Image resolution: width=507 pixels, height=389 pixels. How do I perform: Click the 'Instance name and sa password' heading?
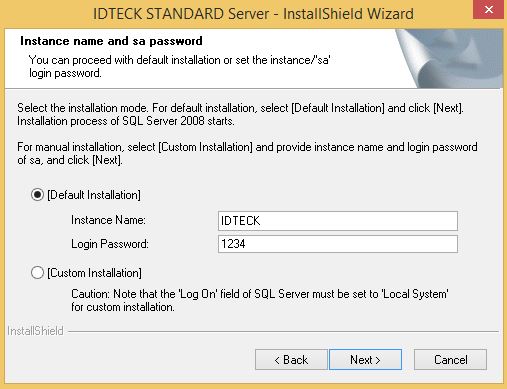(111, 41)
